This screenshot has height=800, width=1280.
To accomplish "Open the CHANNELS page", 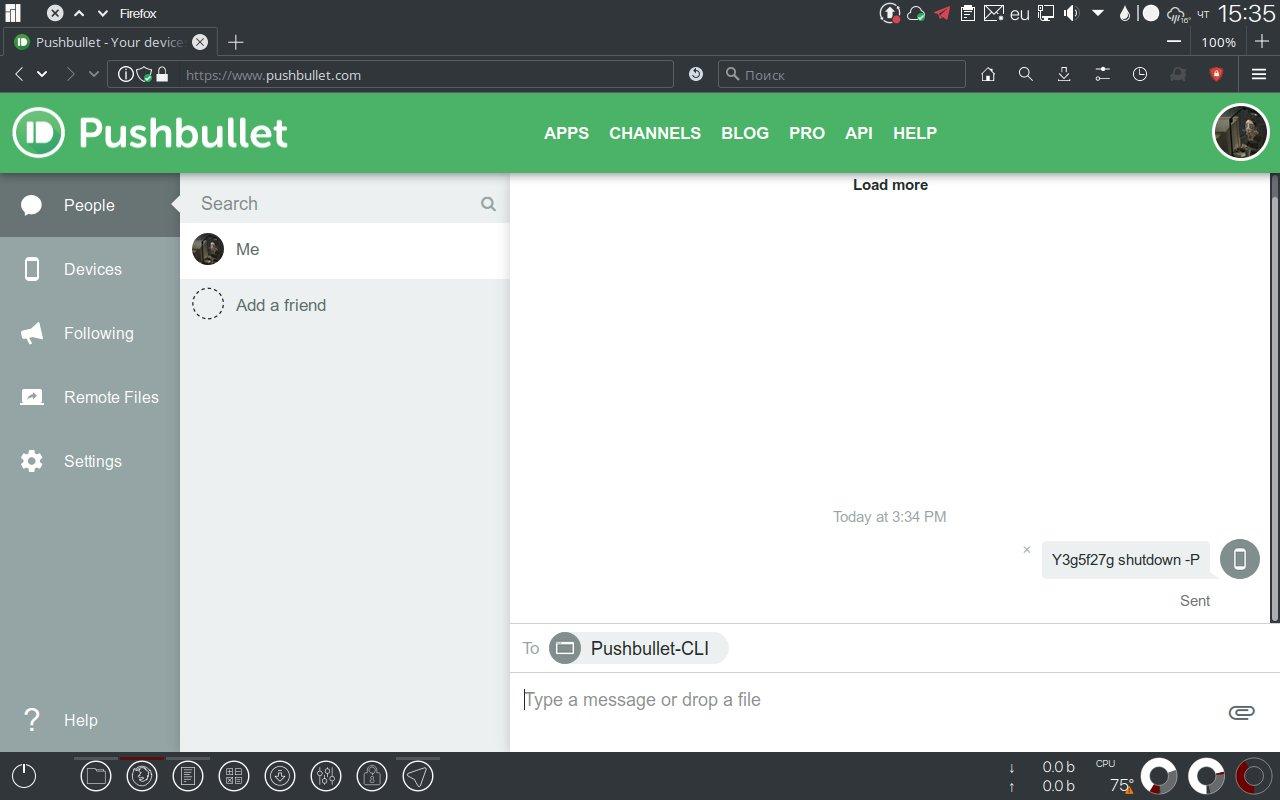I will pos(655,133).
